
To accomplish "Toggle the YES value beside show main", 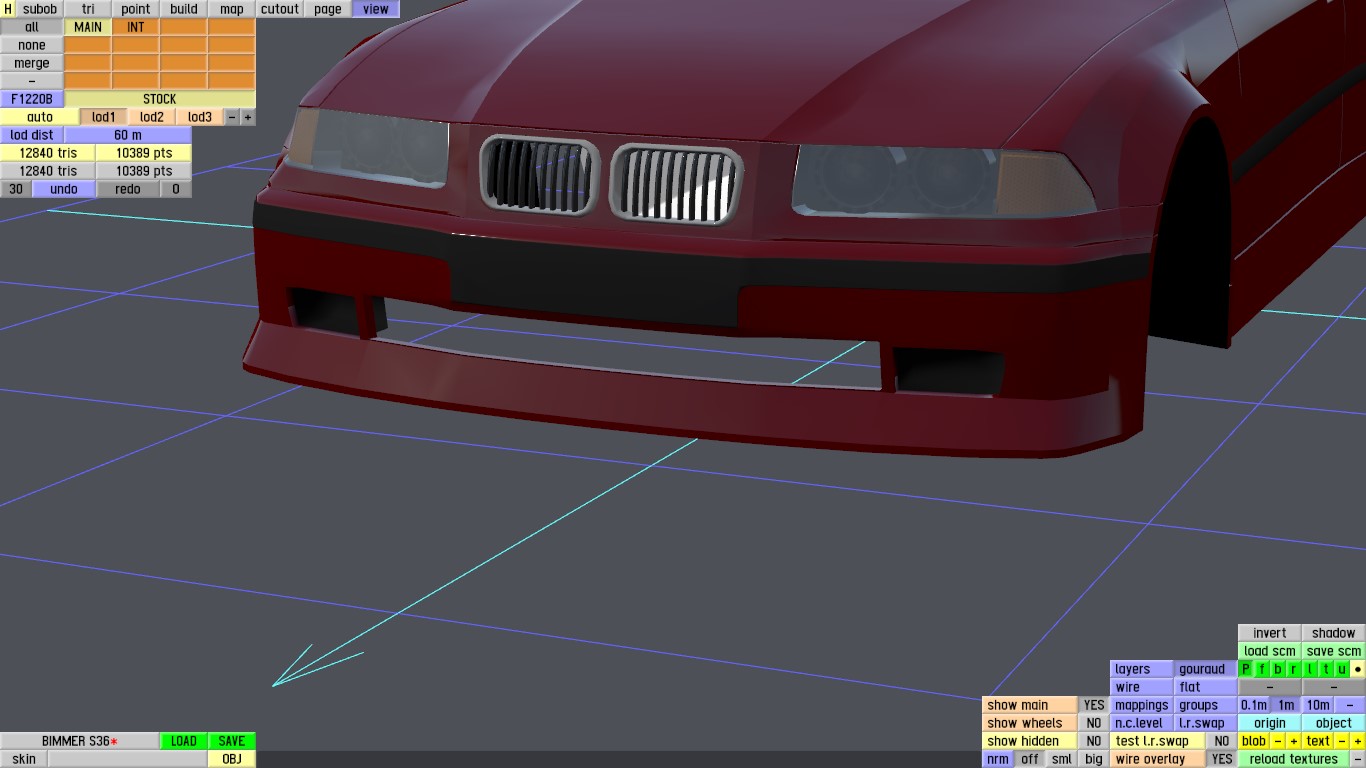I will 1094,705.
